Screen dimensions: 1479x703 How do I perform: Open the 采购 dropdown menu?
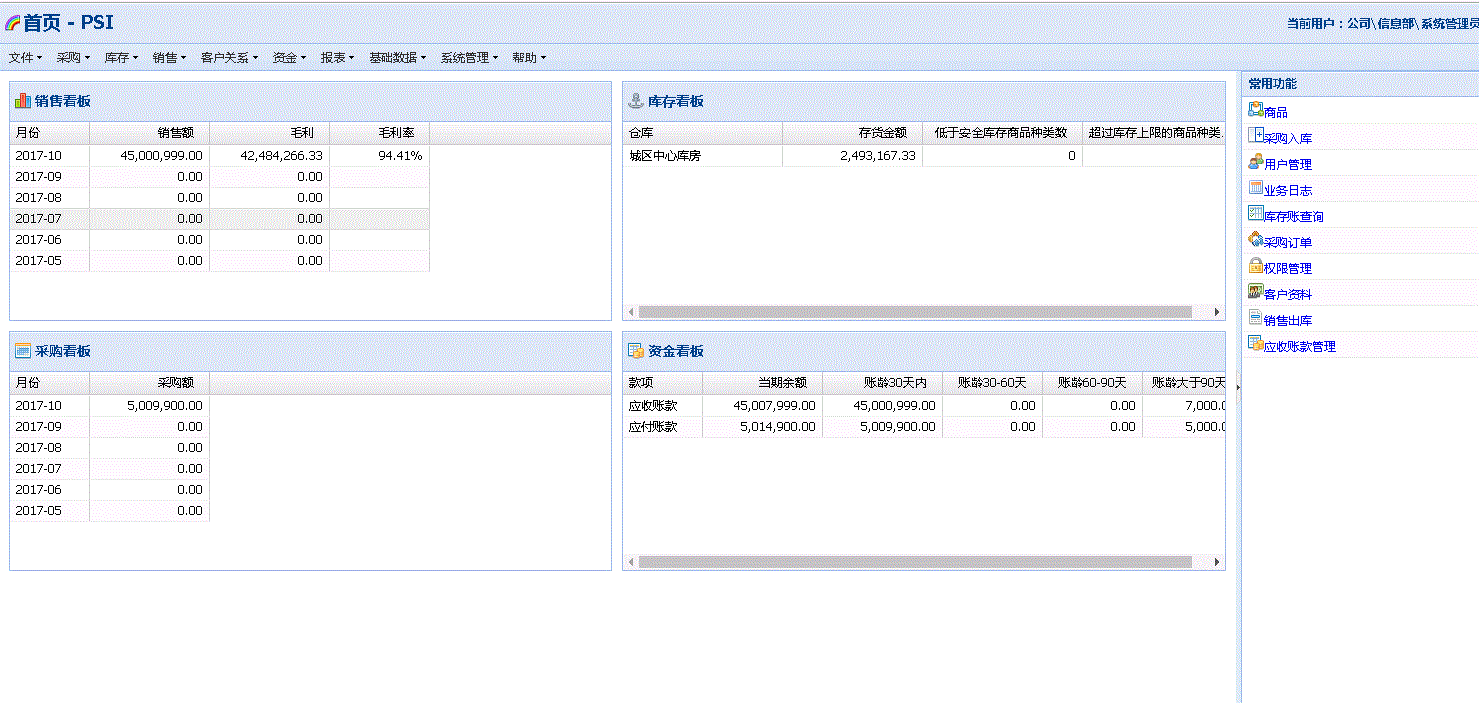[x=73, y=58]
